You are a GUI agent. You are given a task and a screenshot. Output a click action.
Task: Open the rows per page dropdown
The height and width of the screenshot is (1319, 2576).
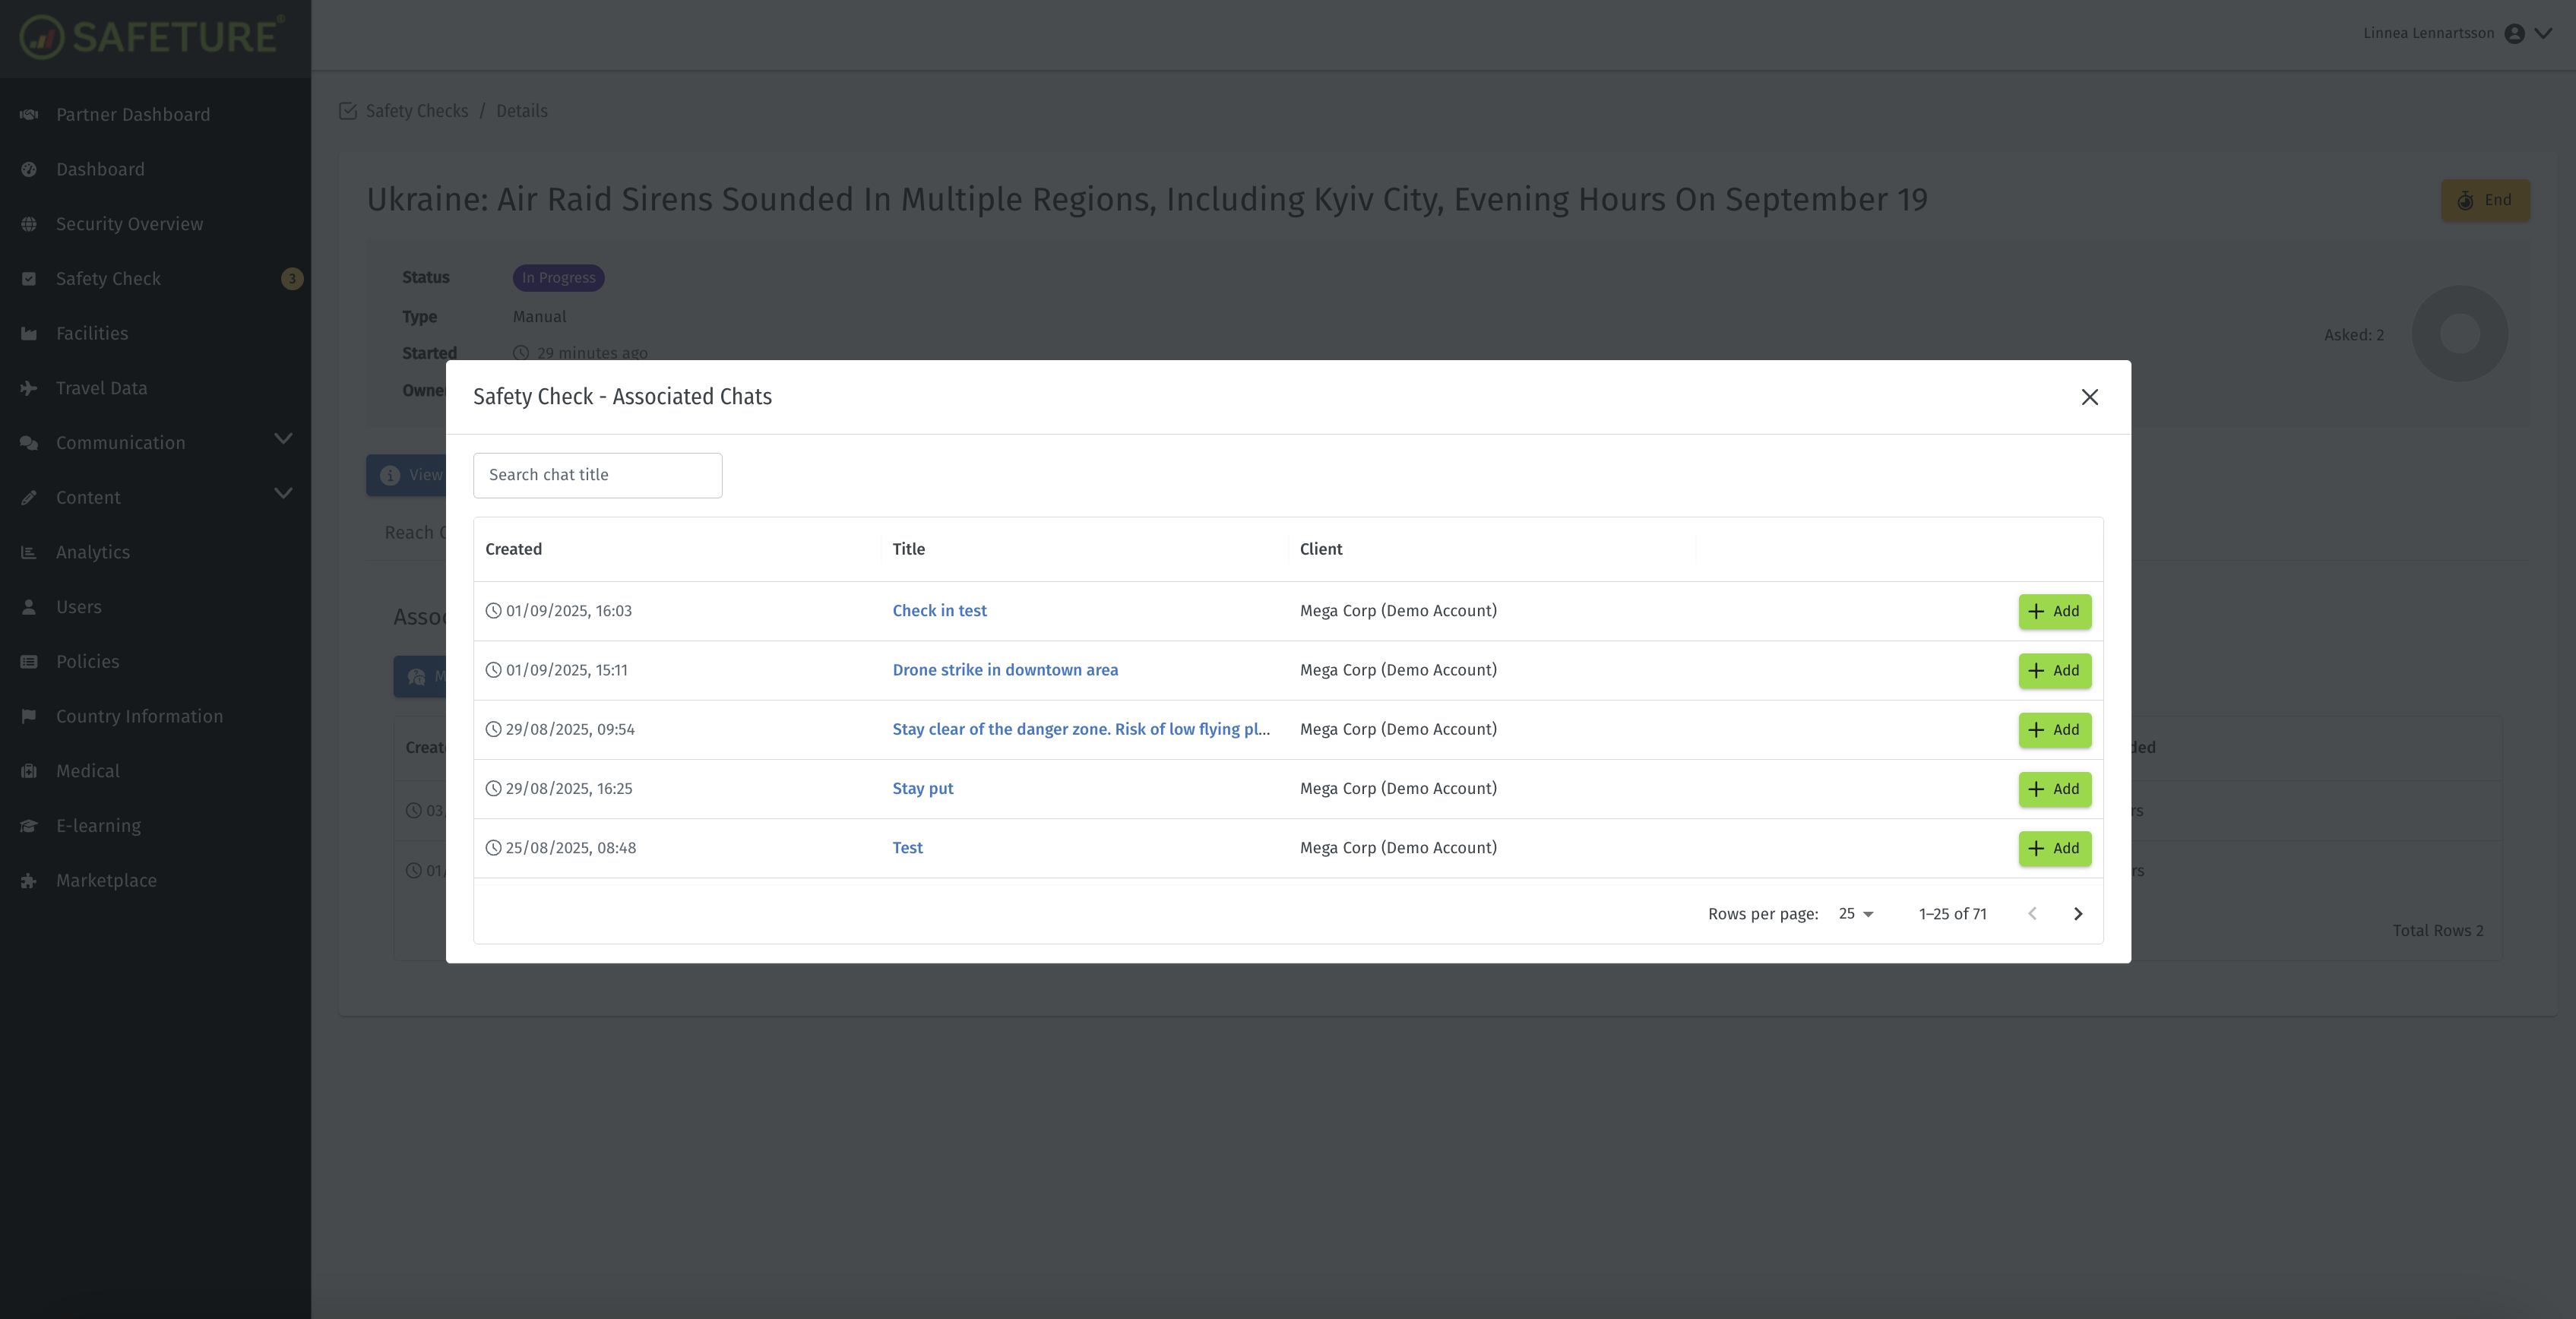[1854, 913]
